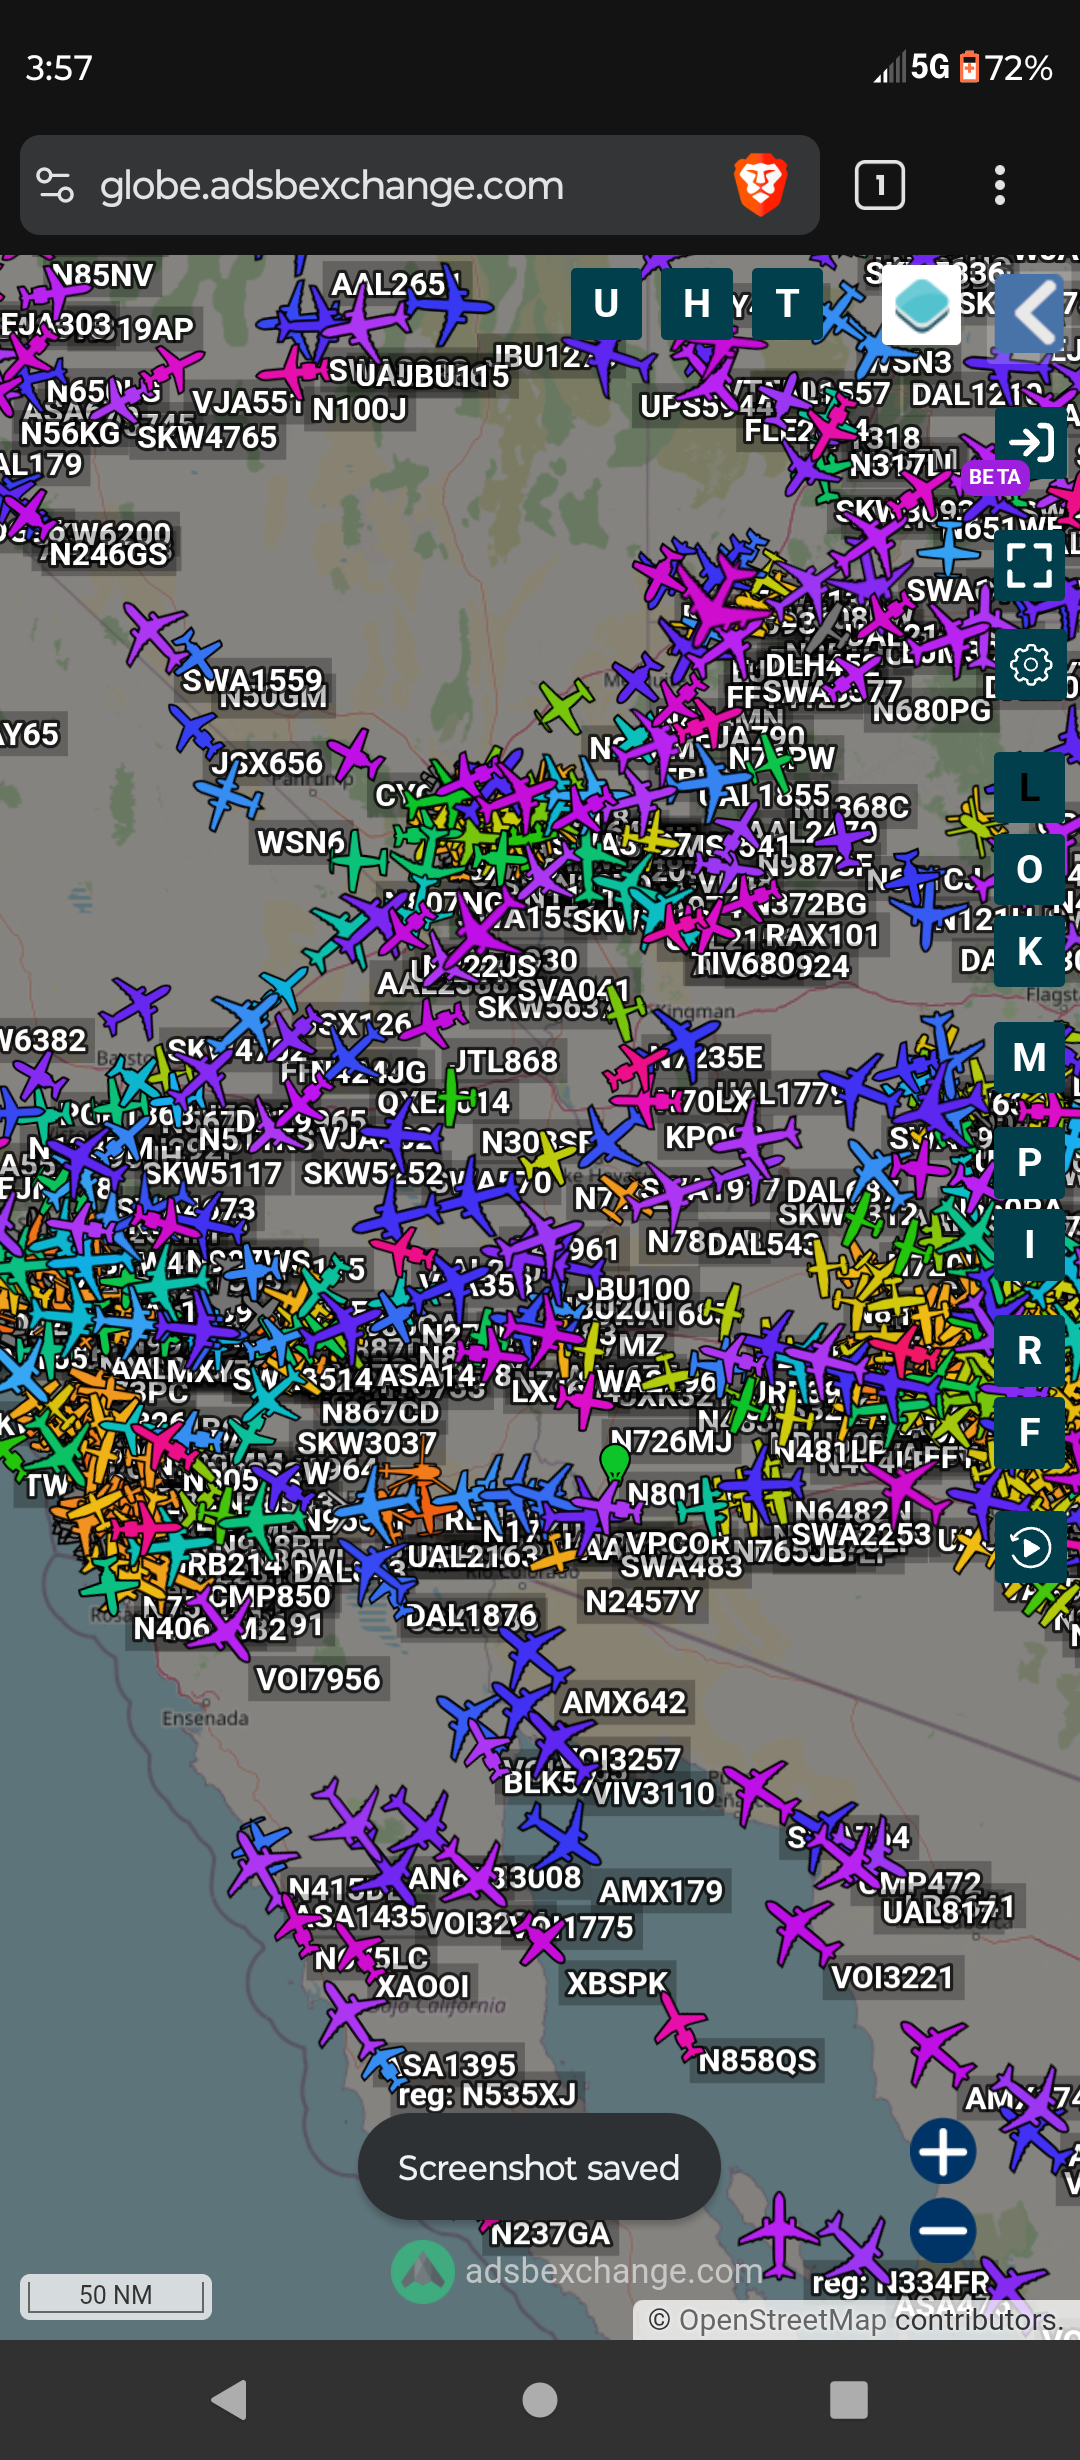Select aircraft label XAOOI
Image resolution: width=1080 pixels, height=2460 pixels.
point(423,1985)
